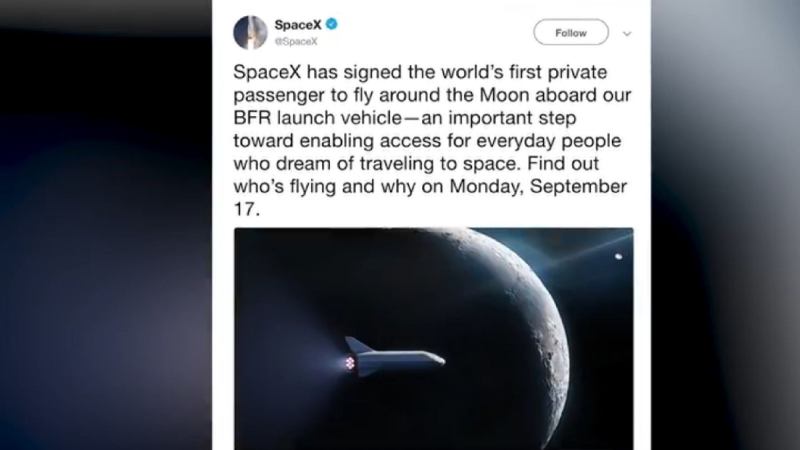This screenshot has height=450, width=800.
Task: Open the SpaceX display name link
Action: coord(290,24)
